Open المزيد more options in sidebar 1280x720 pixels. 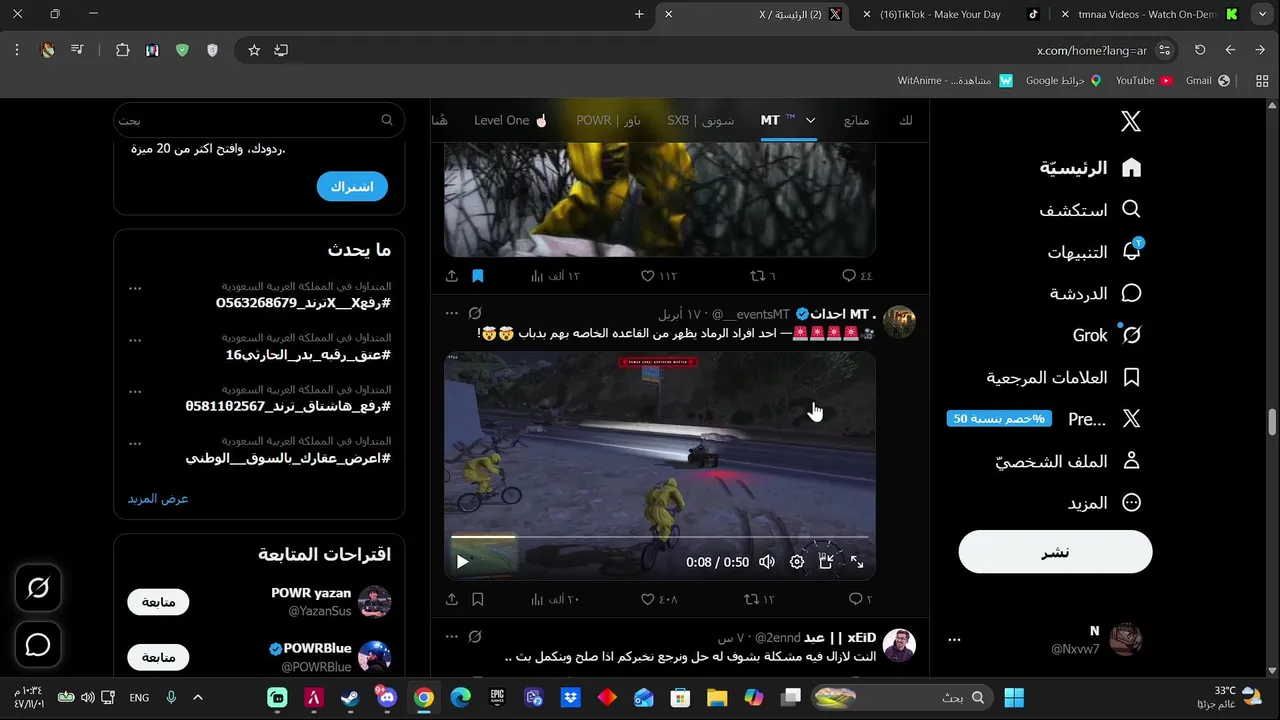[1105, 503]
